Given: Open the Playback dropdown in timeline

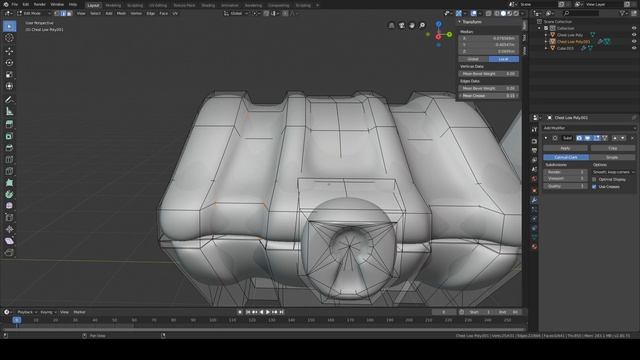Looking at the screenshot, I should (27, 312).
